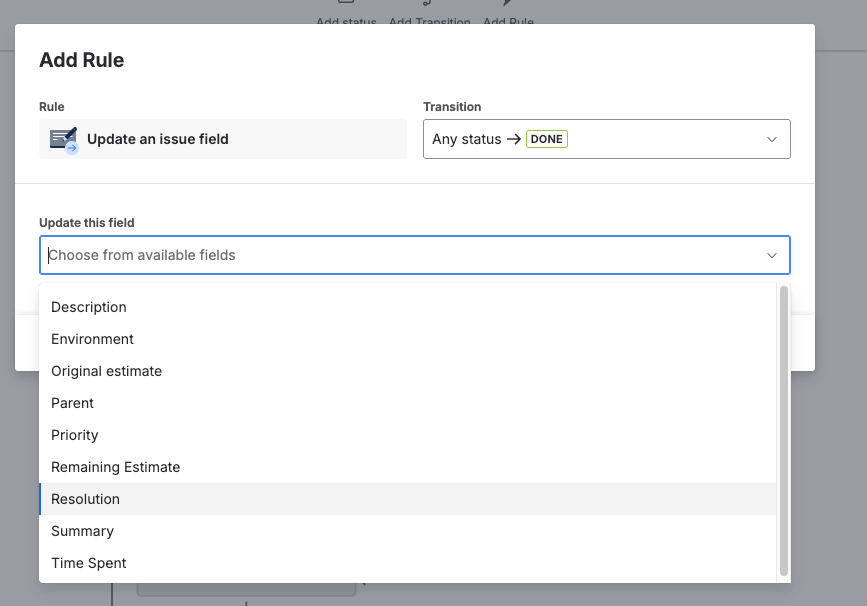The height and width of the screenshot is (606, 867).
Task: Open the Transition dropdown
Action: (606, 139)
